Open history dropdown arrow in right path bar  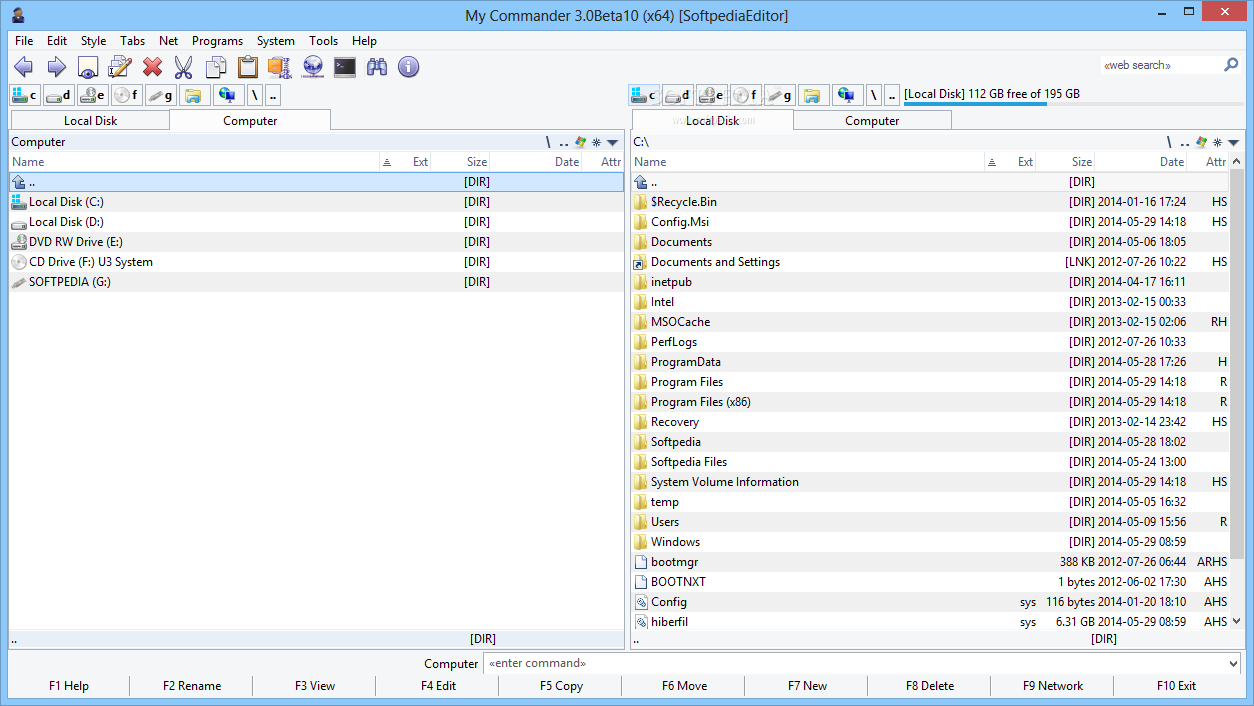1234,142
